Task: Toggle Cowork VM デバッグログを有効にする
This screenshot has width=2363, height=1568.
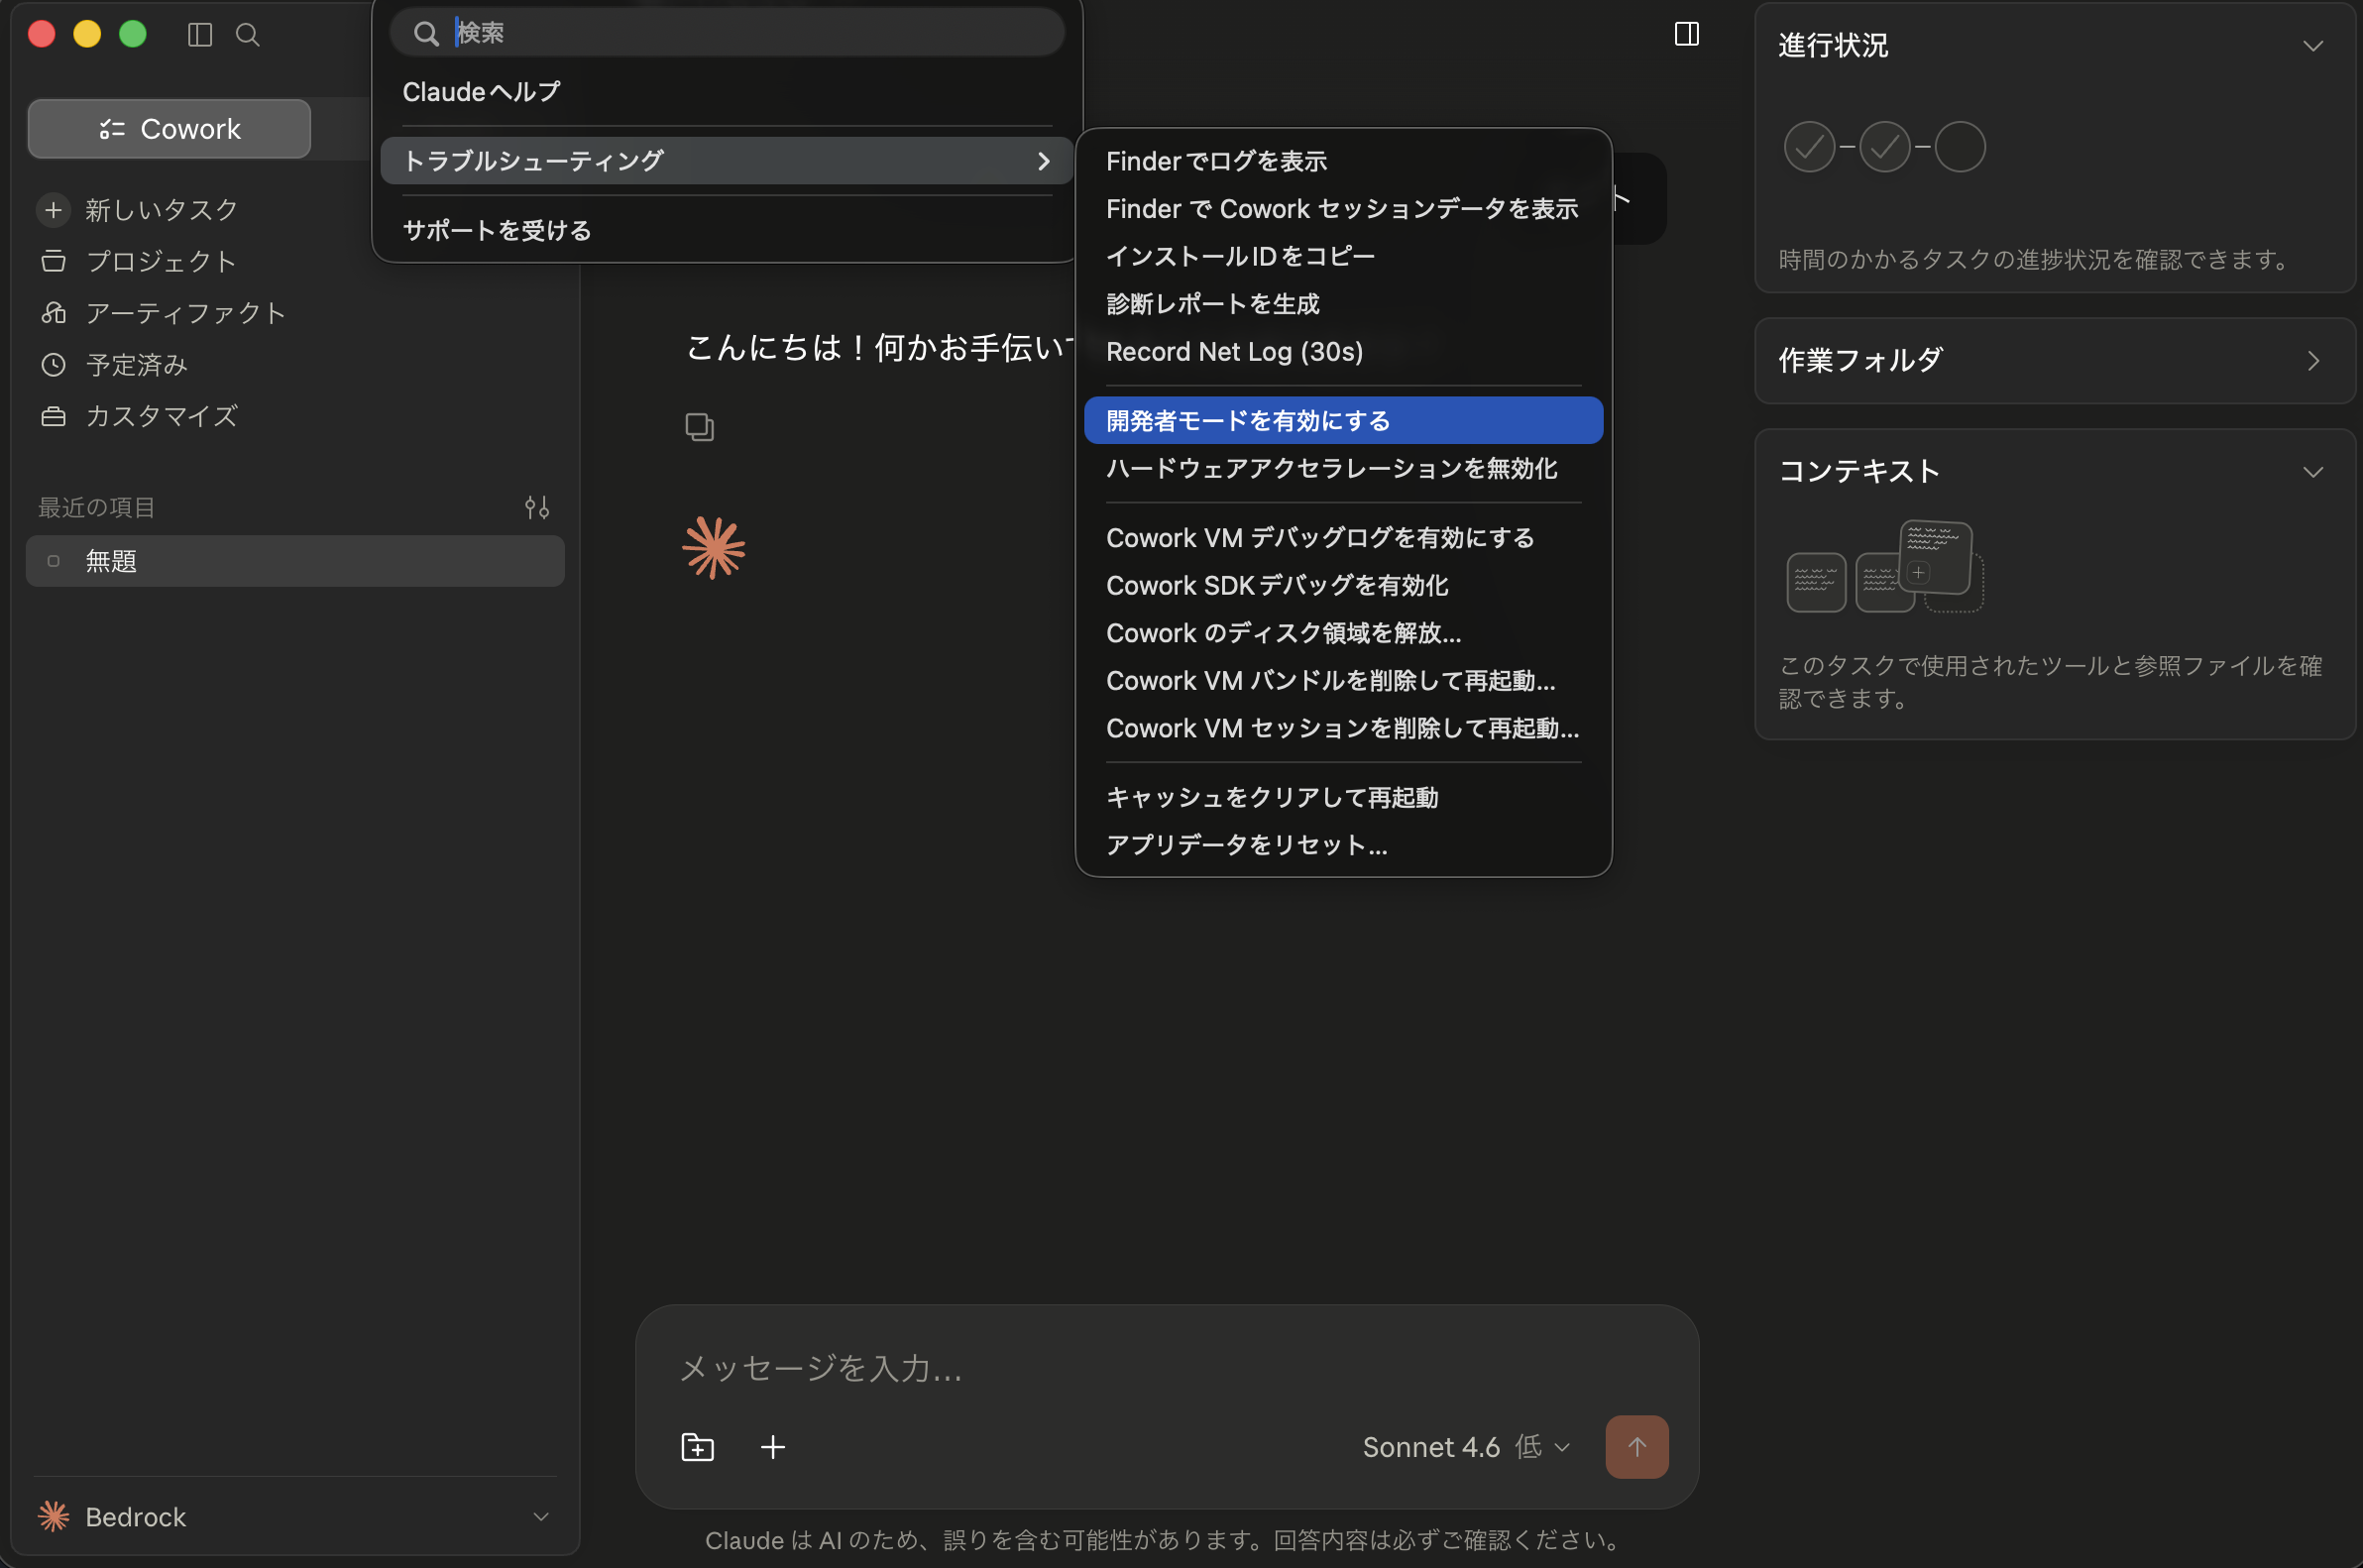Action: click(x=1343, y=538)
